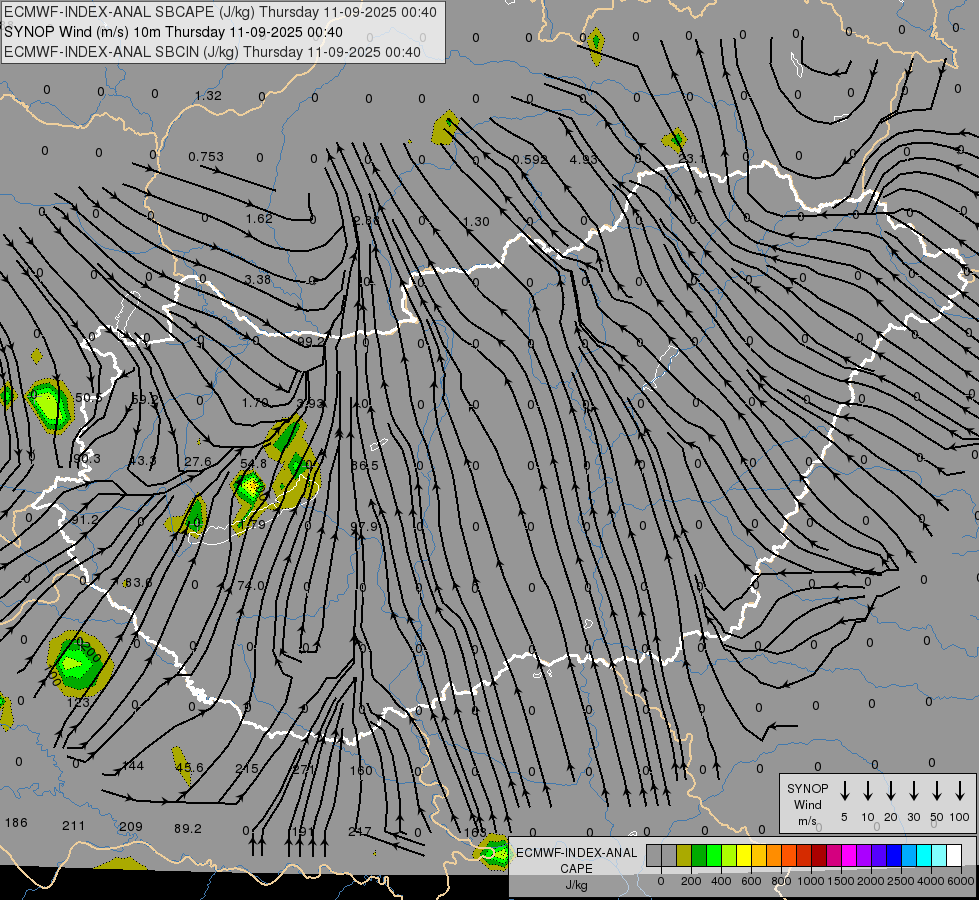
Task: Click the map value 123
Action: (78, 703)
